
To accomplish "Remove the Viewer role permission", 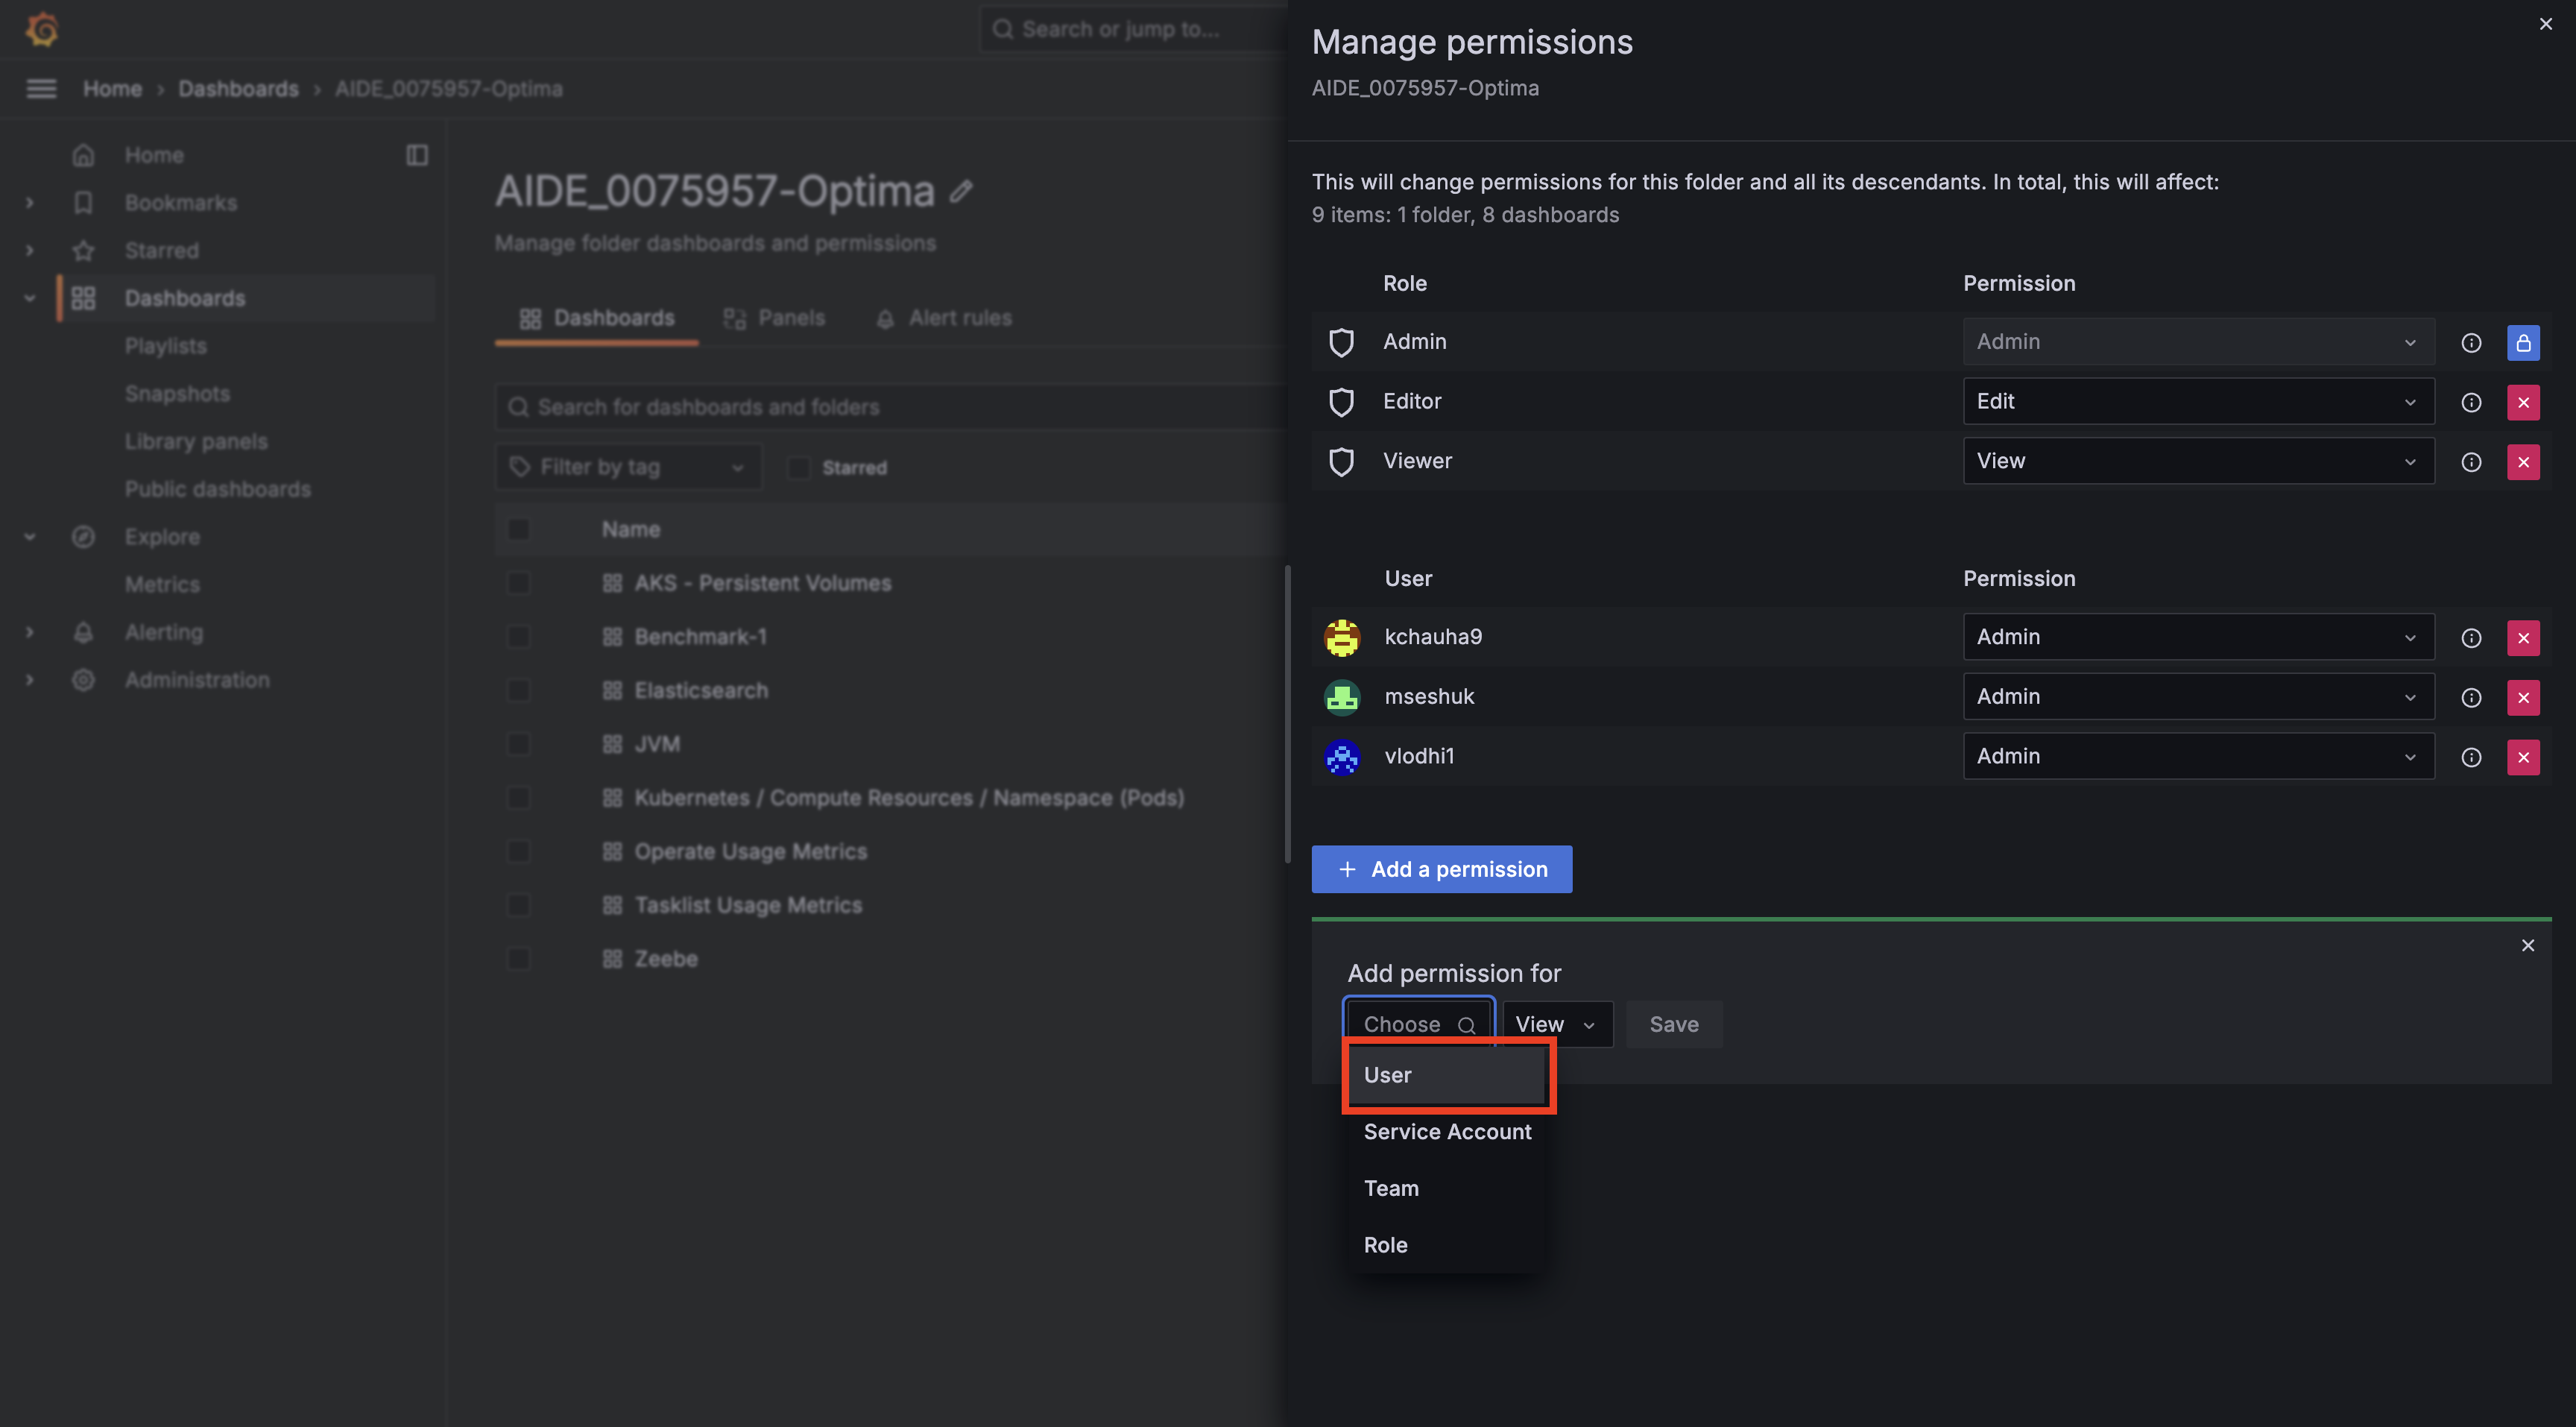I will pyautogui.click(x=2523, y=462).
